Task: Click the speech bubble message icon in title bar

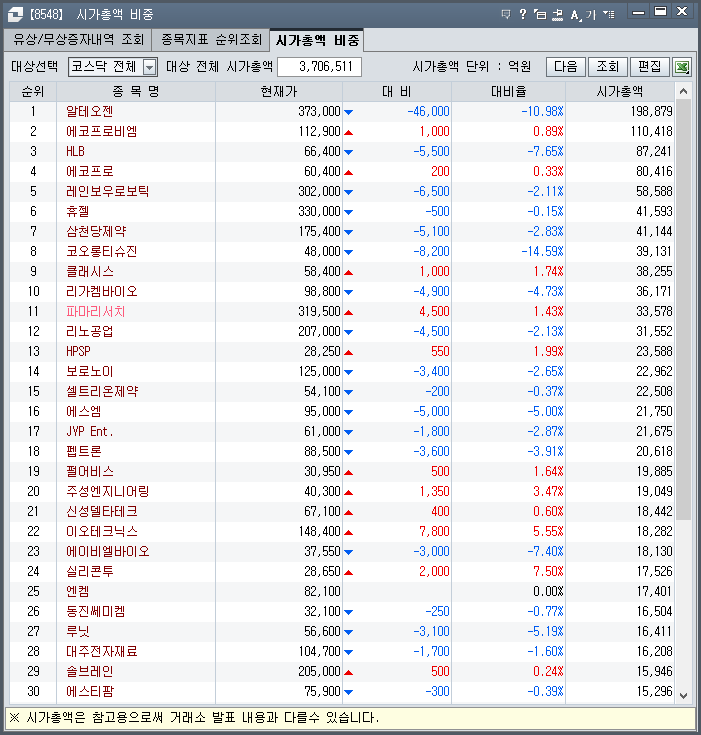Action: tap(505, 14)
